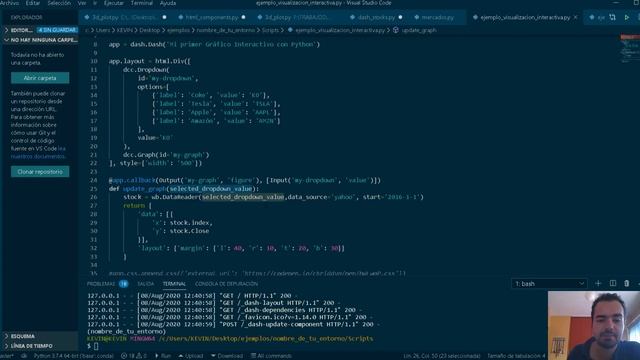Click the POST /_dash-update-component terminal line
Viewport: 640px width, 360px height.
233,324
